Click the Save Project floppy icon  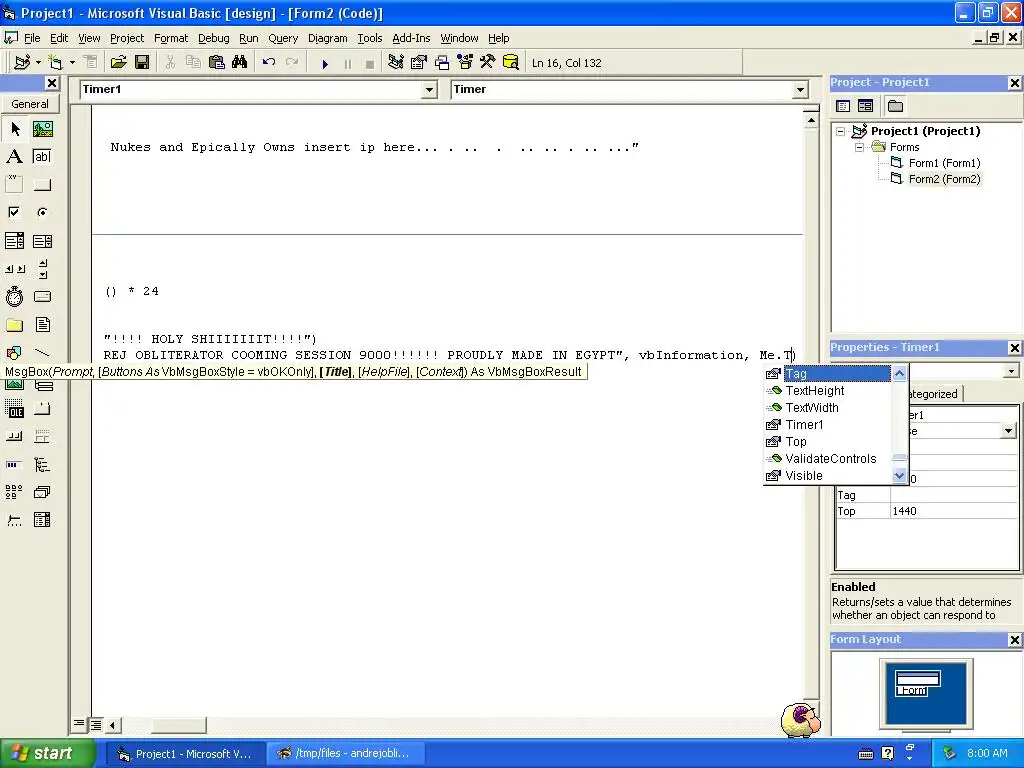pos(142,63)
